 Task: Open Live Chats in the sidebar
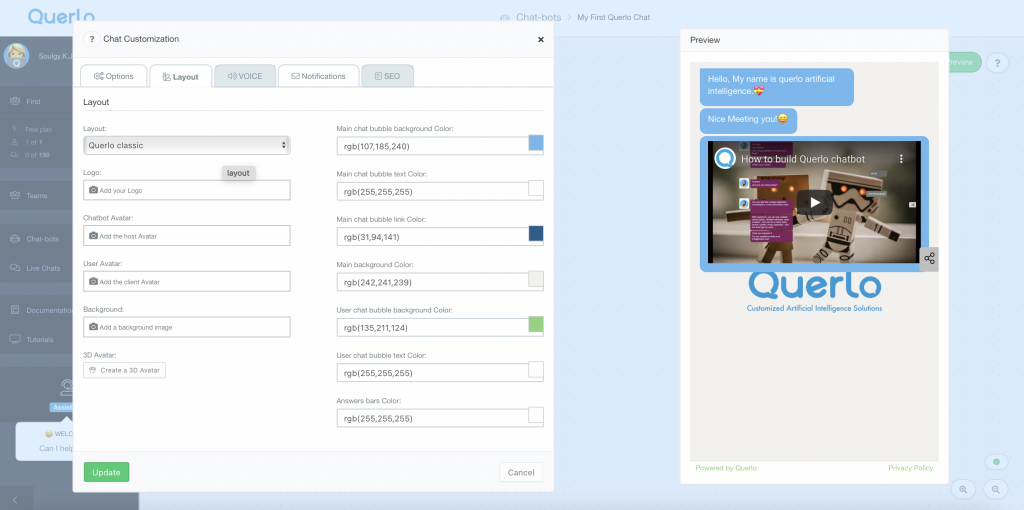pos(43,268)
